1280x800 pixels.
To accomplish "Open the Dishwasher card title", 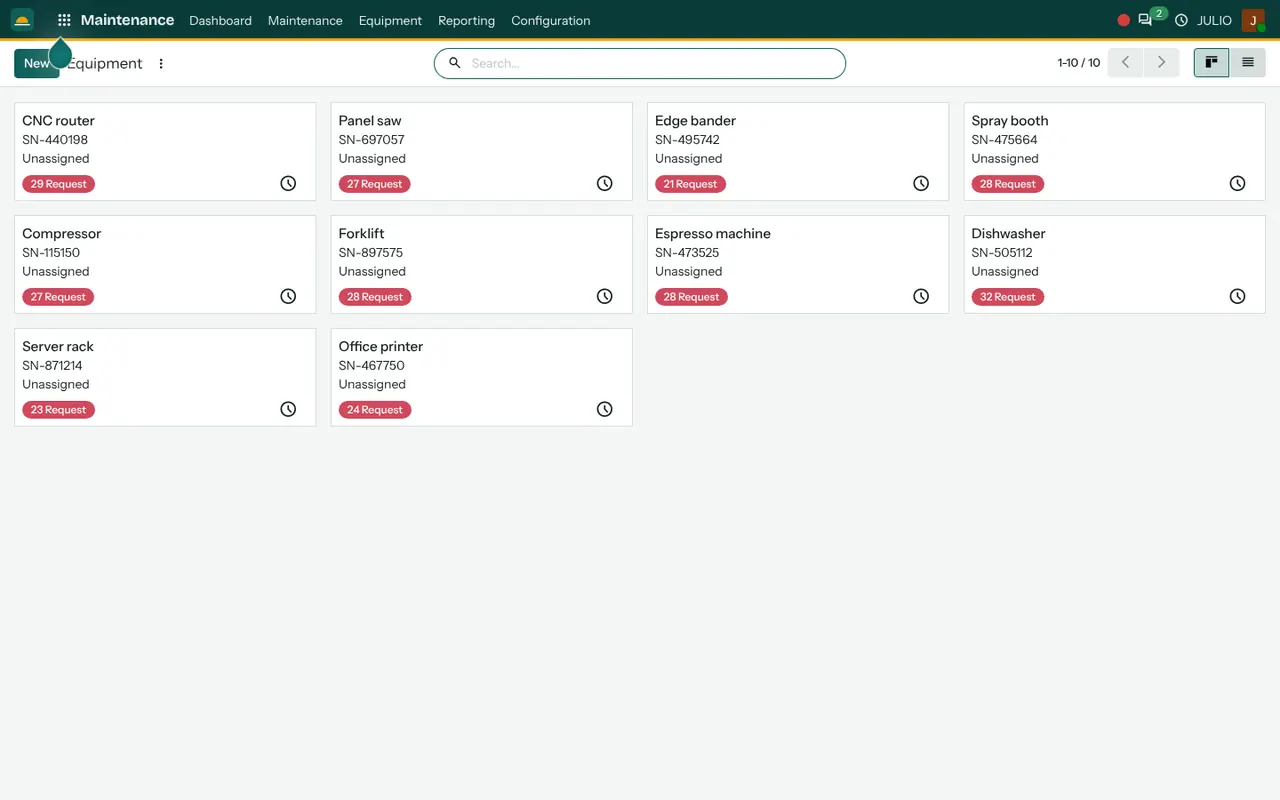I will click(1008, 233).
